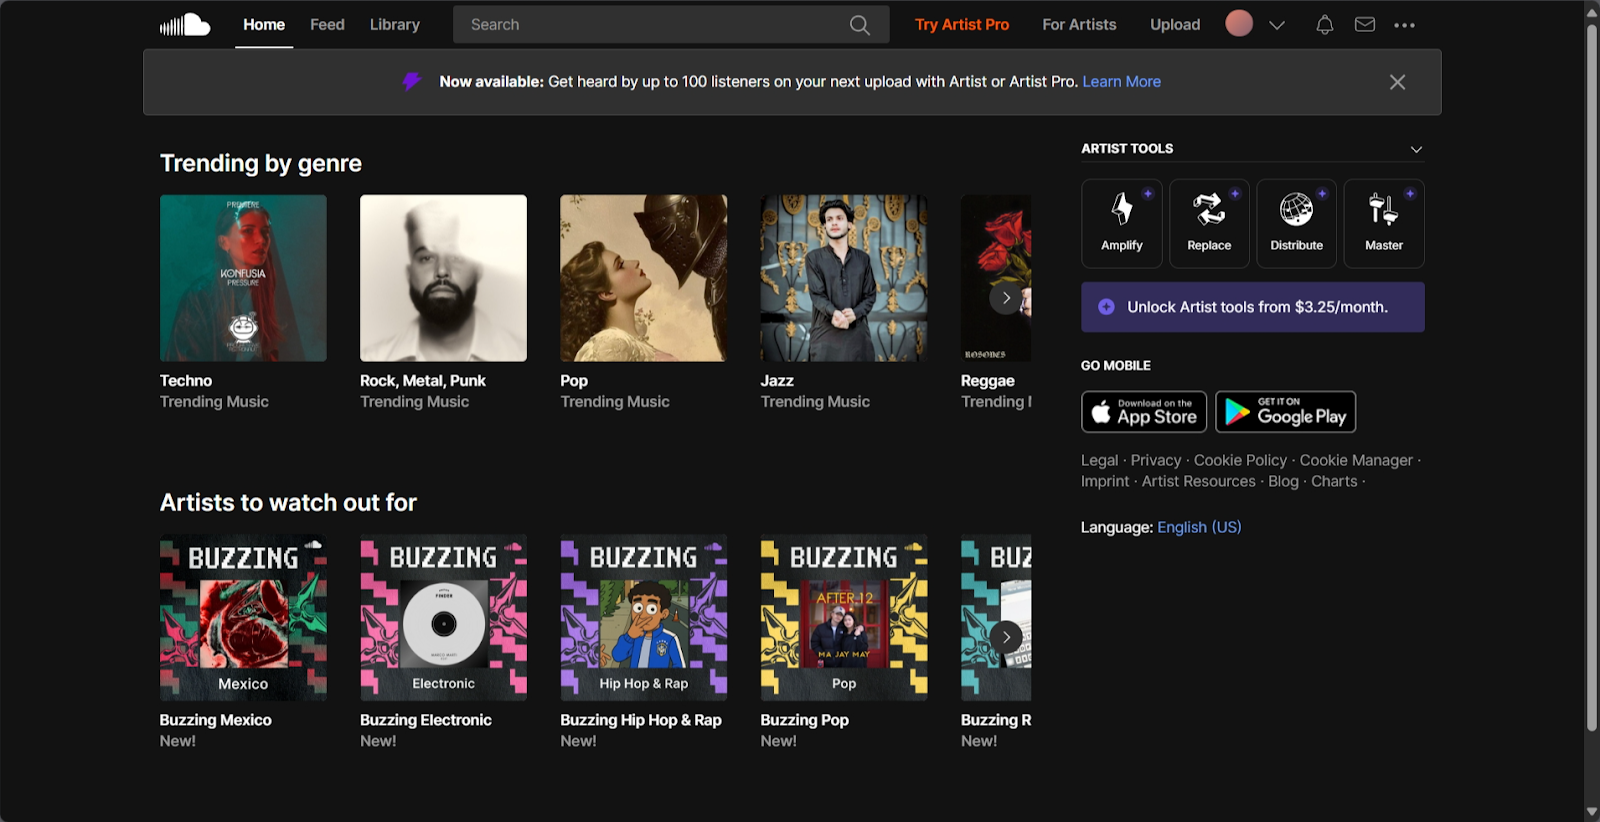Open the Pop trending cover art
The image size is (1600, 822).
643,278
